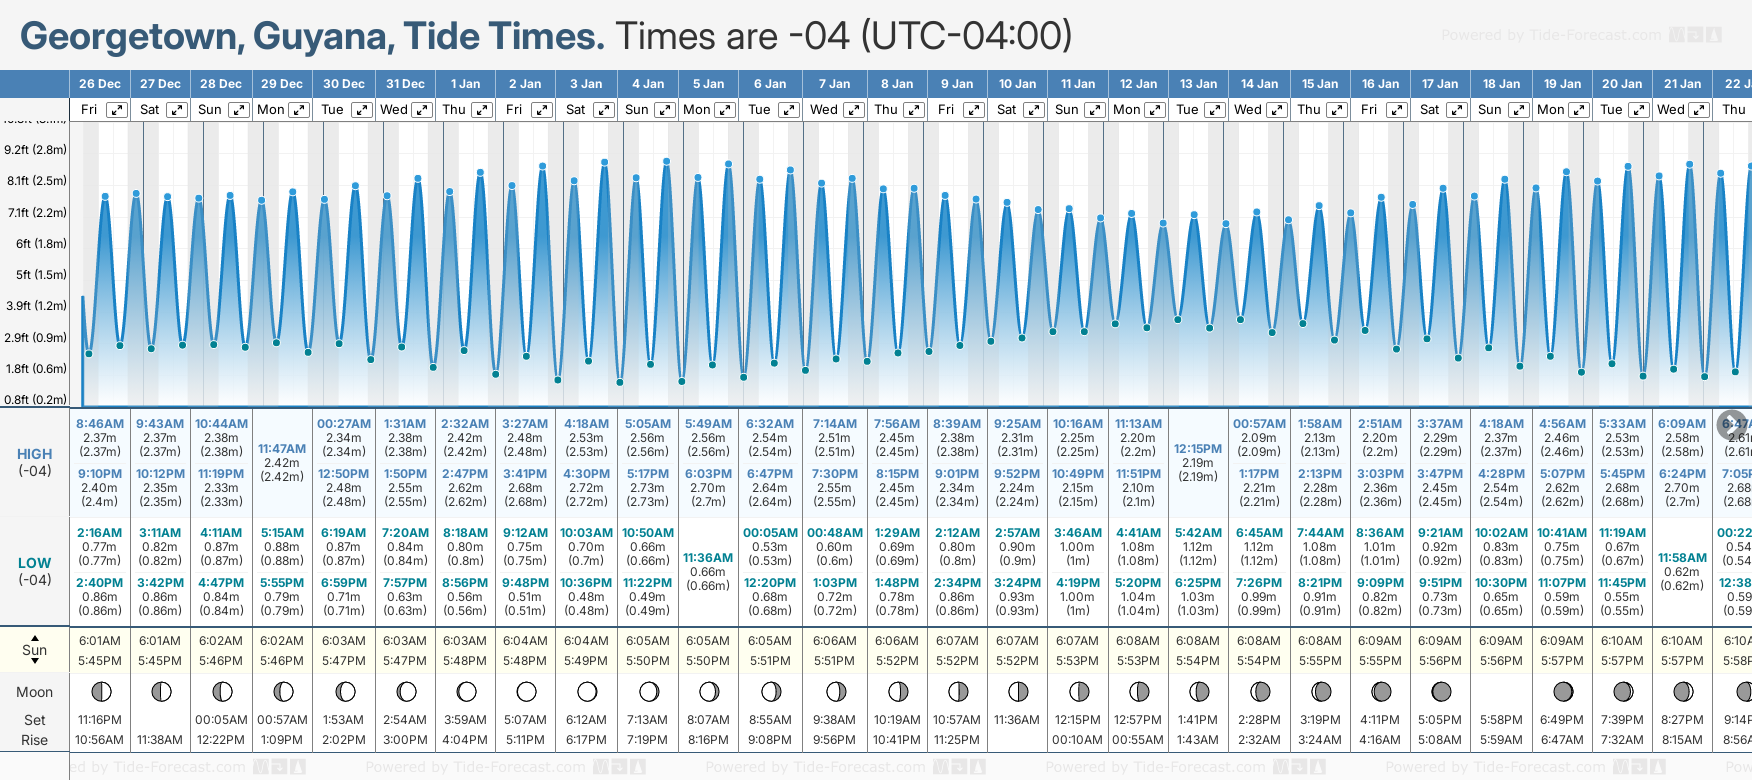Expand Wed 21 Jan day view
The height and width of the screenshot is (780, 1752).
pos(1699,110)
